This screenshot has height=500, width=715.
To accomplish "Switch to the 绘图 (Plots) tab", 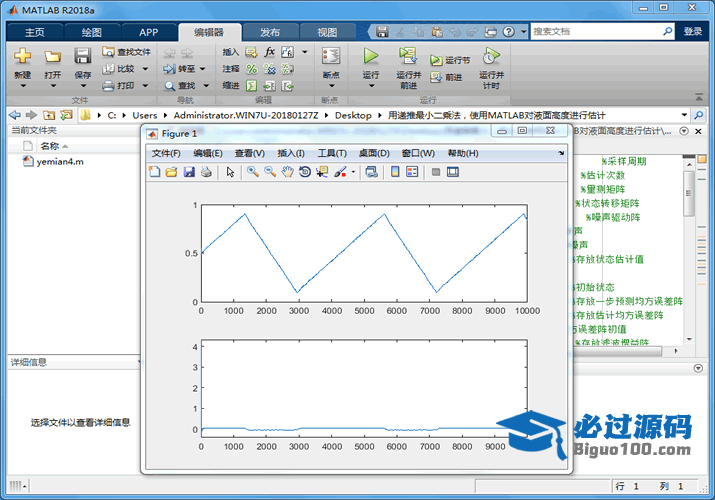I will pyautogui.click(x=91, y=32).
